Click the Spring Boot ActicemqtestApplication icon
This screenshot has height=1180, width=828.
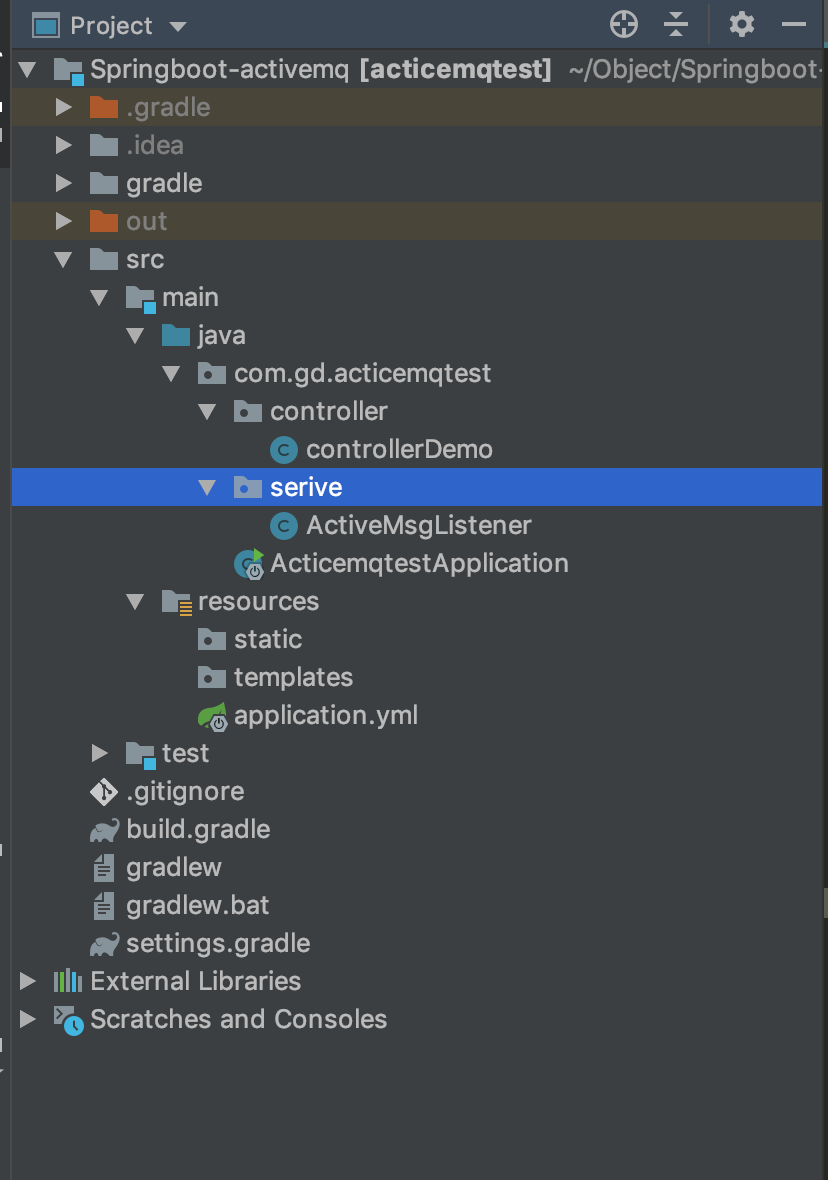(x=249, y=564)
